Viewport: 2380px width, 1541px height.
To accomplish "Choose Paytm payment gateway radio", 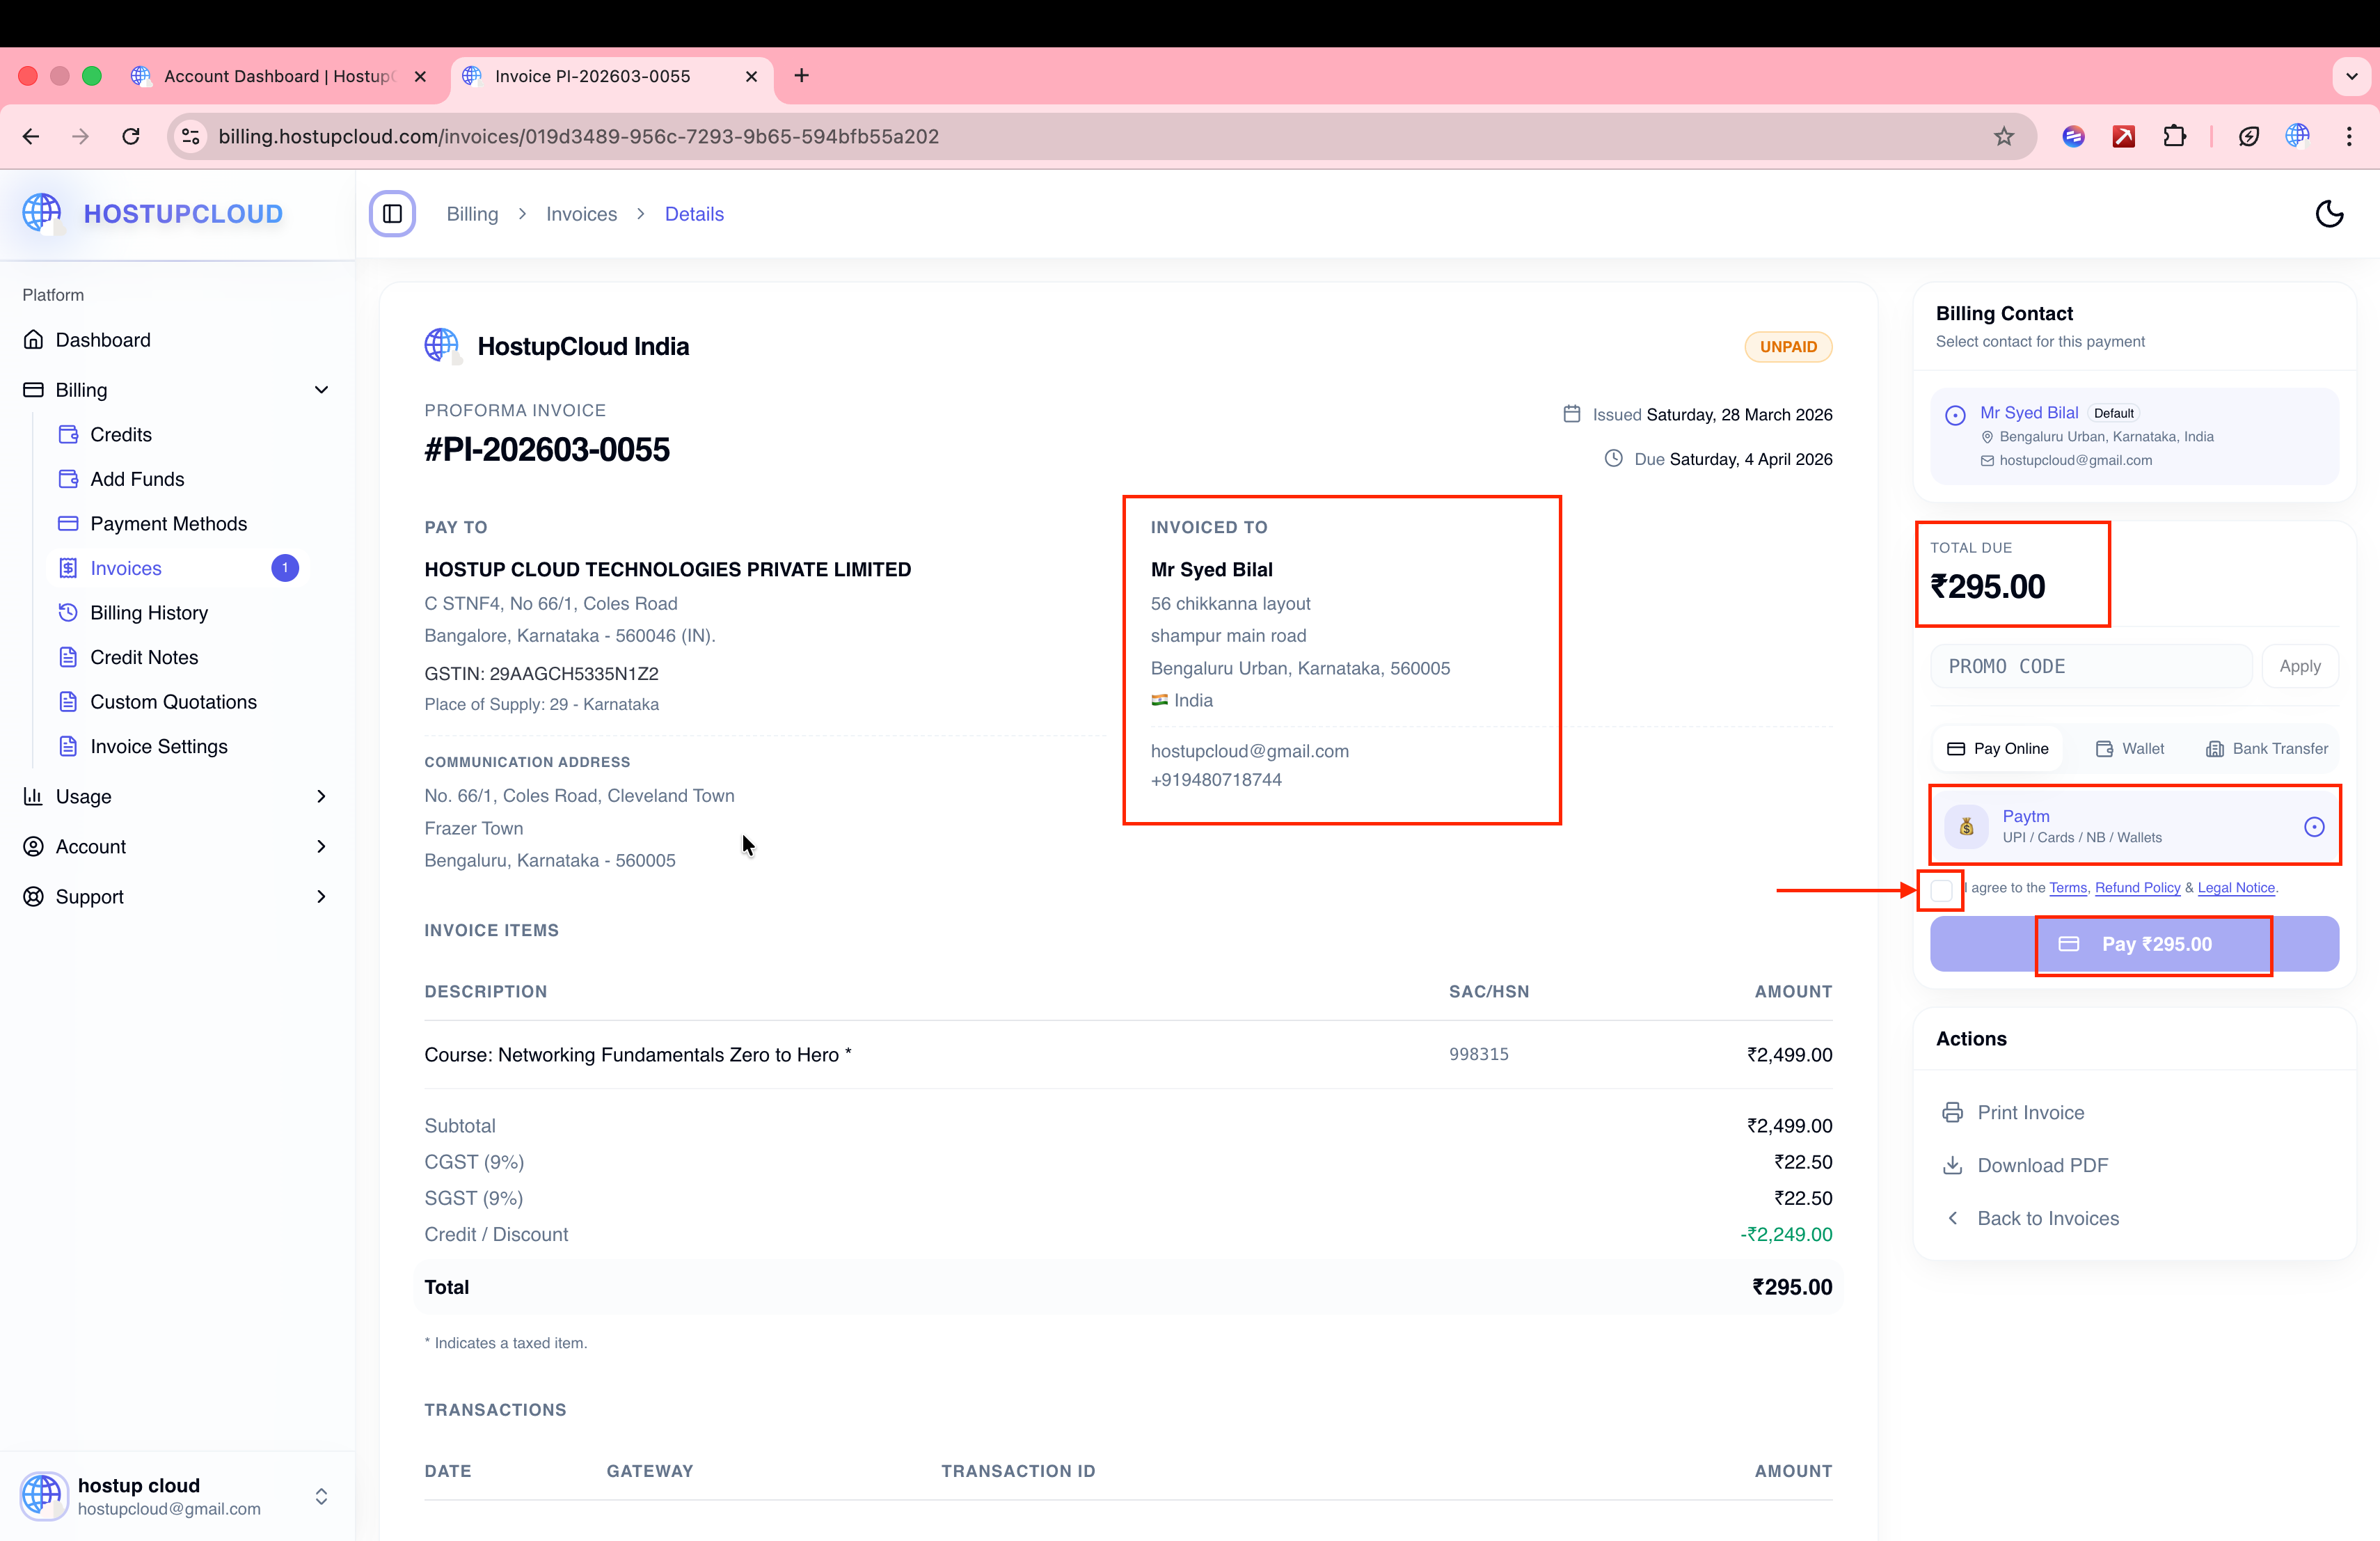I will click(x=2314, y=827).
